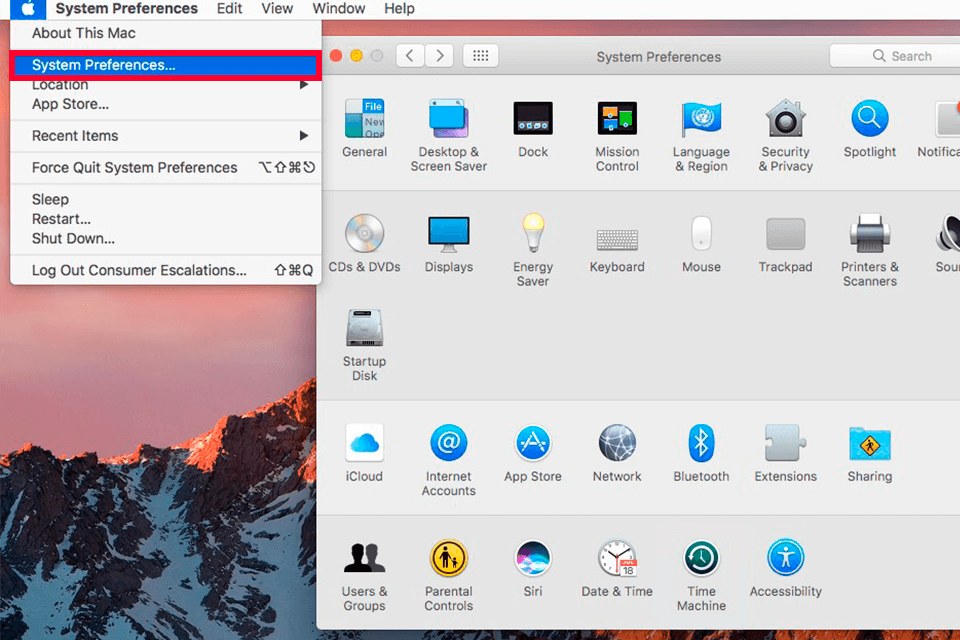Image resolution: width=960 pixels, height=640 pixels.
Task: Expand the Recent Items submenu
Action: click(165, 136)
